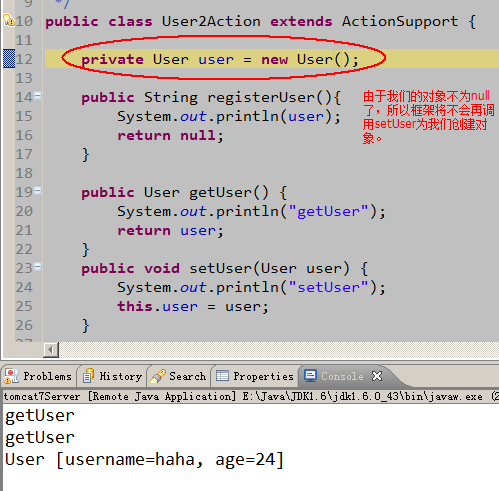Image resolution: width=499 pixels, height=491 pixels.
Task: Click the horizontal scrollbar track of the editor
Action: [x=279, y=350]
